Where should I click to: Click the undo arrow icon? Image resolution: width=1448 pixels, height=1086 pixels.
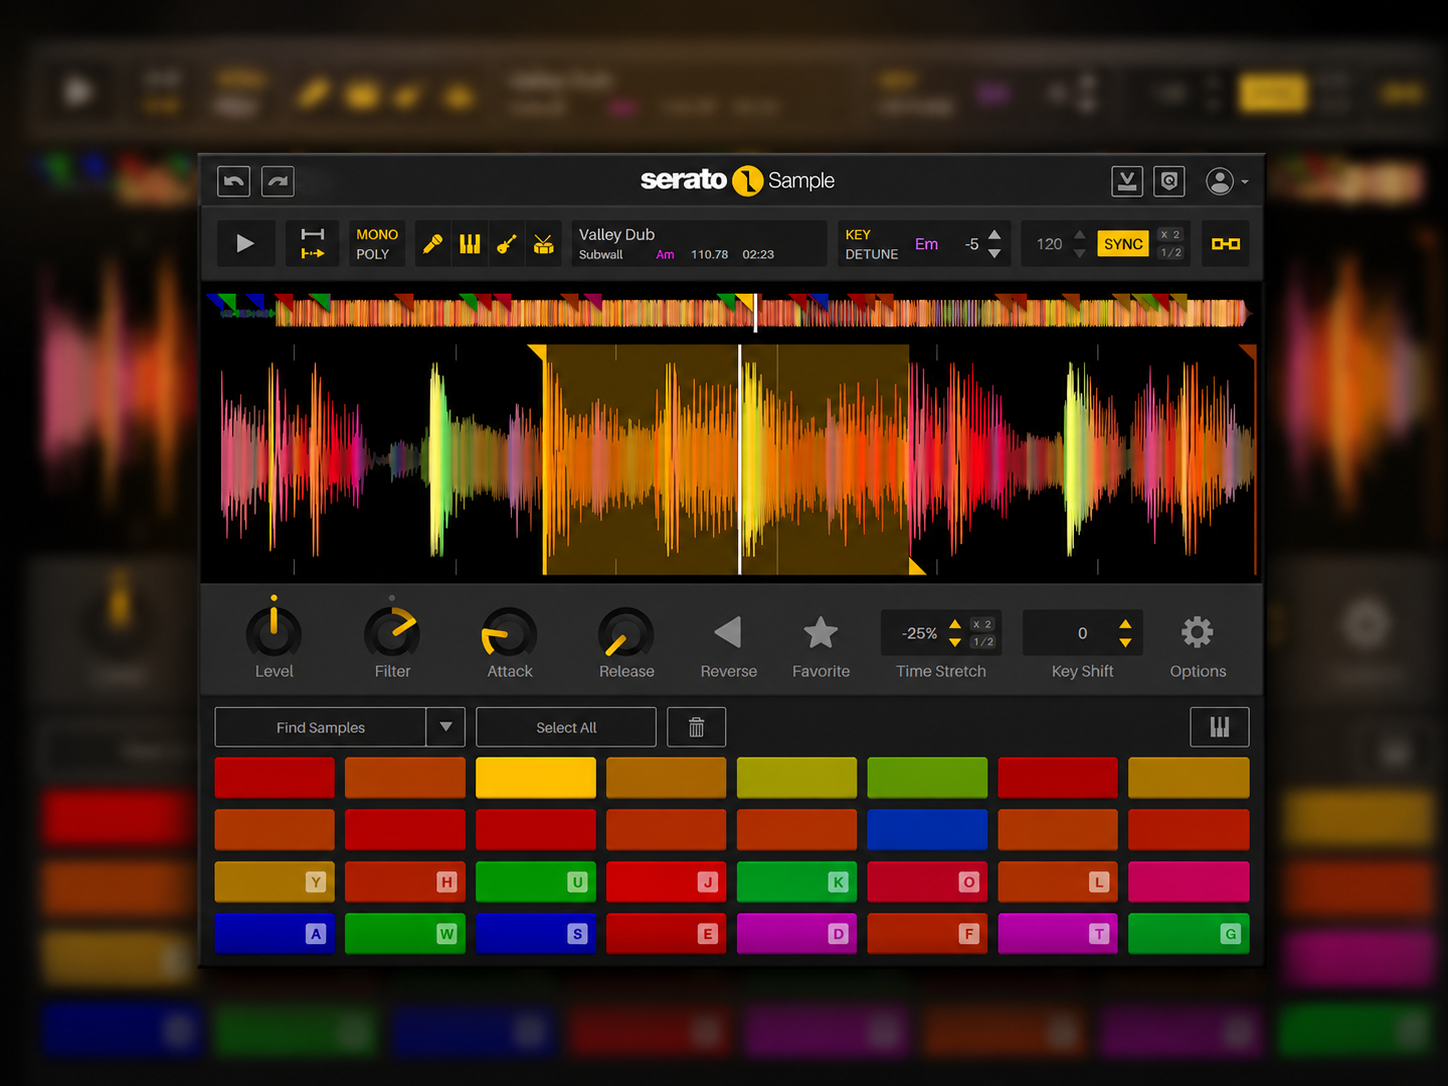[x=234, y=181]
